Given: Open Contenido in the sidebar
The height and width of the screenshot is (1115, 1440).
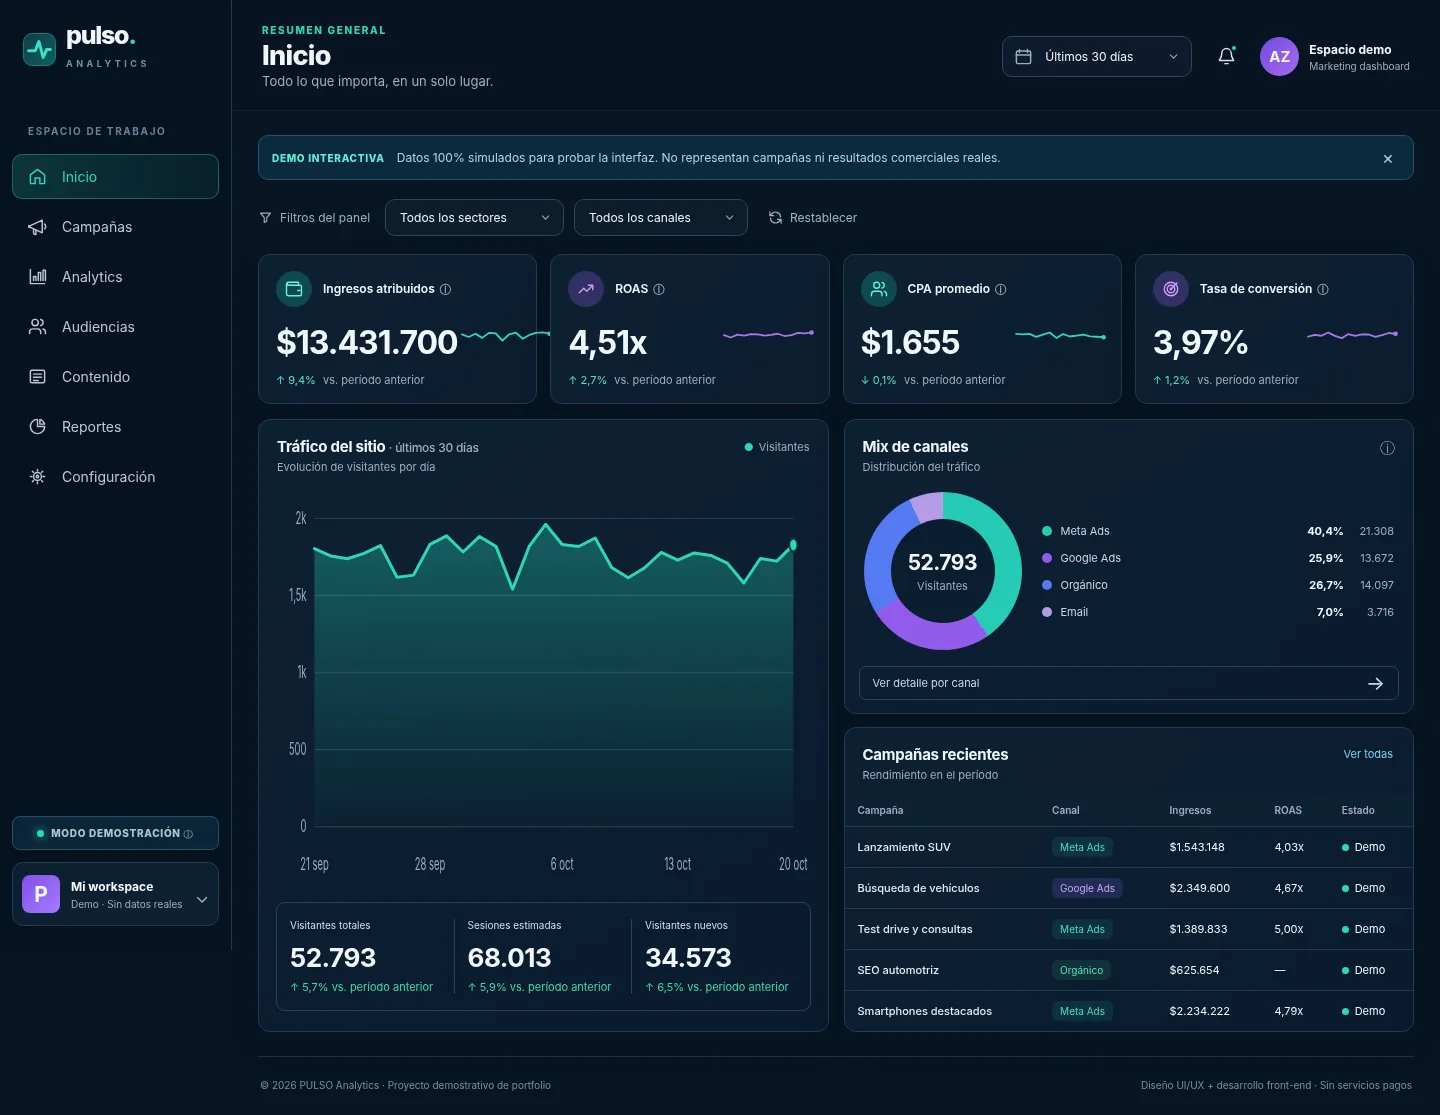Looking at the screenshot, I should tap(115, 377).
